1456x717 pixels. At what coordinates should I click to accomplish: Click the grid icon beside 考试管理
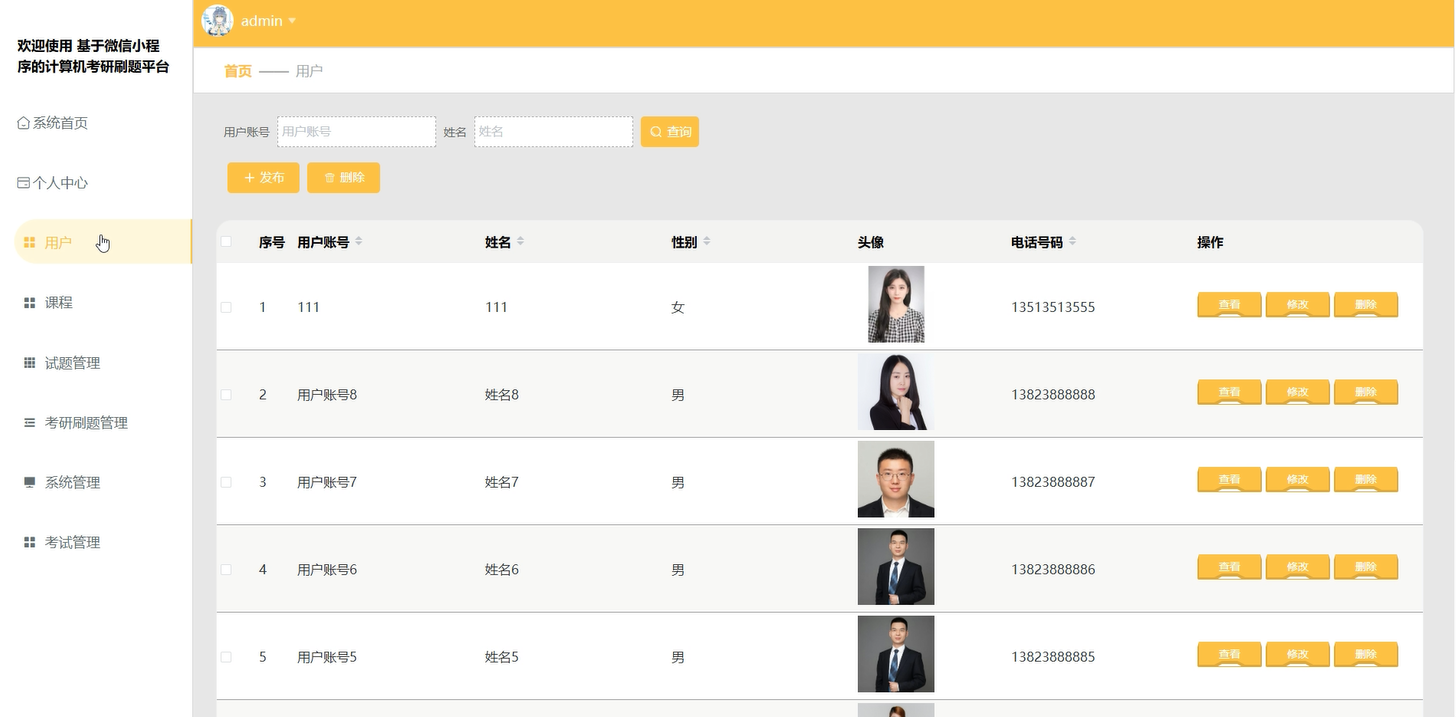point(30,542)
